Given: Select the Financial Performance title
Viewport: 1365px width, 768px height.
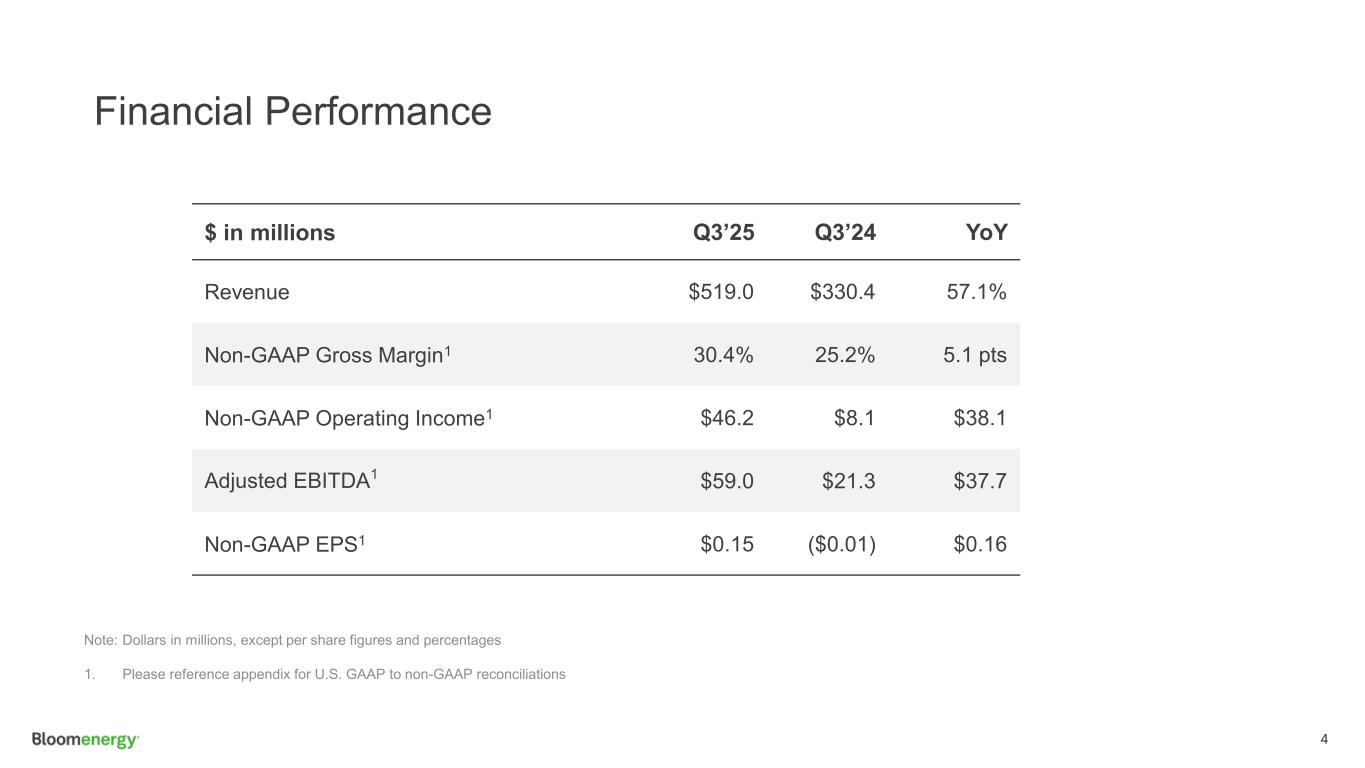Looking at the screenshot, I should tap(292, 111).
